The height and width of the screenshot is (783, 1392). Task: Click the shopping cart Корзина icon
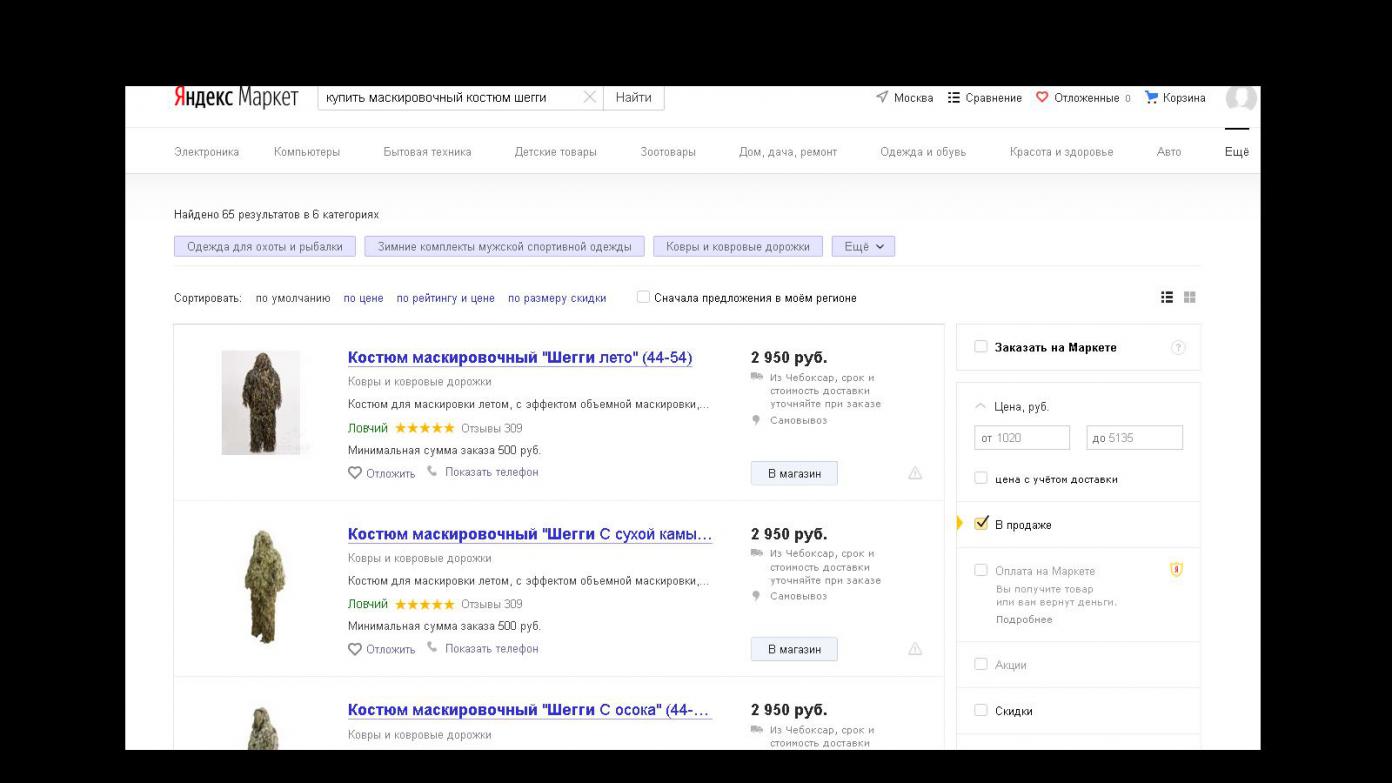coord(1151,98)
